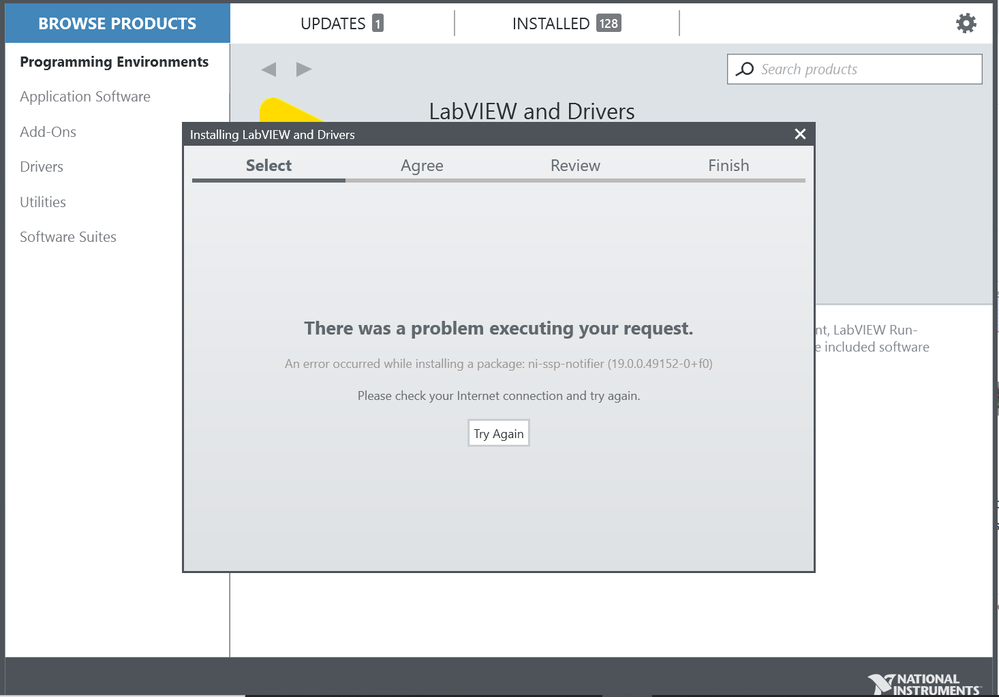Viewport: 999px width, 697px height.
Task: Switch to the Updates tab
Action: pyautogui.click(x=342, y=24)
